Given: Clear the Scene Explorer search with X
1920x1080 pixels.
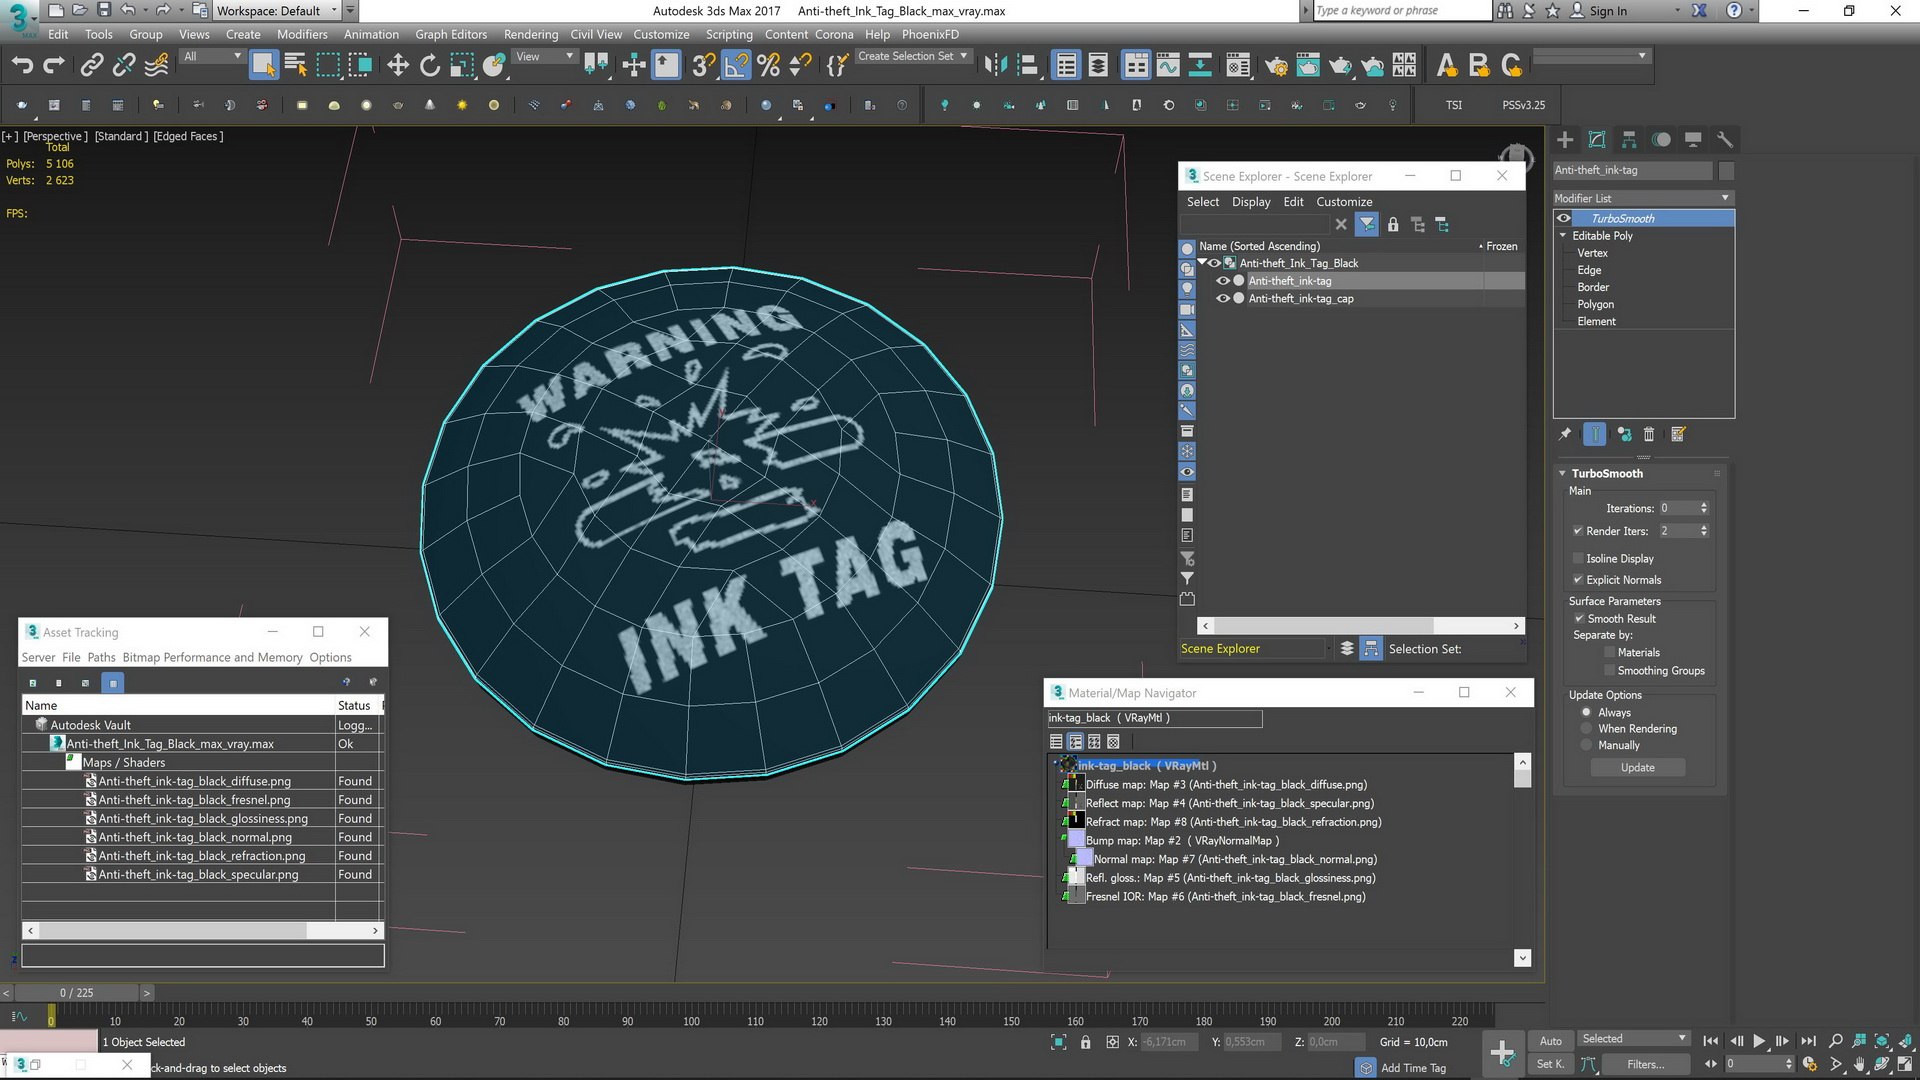Looking at the screenshot, I should pyautogui.click(x=1341, y=225).
